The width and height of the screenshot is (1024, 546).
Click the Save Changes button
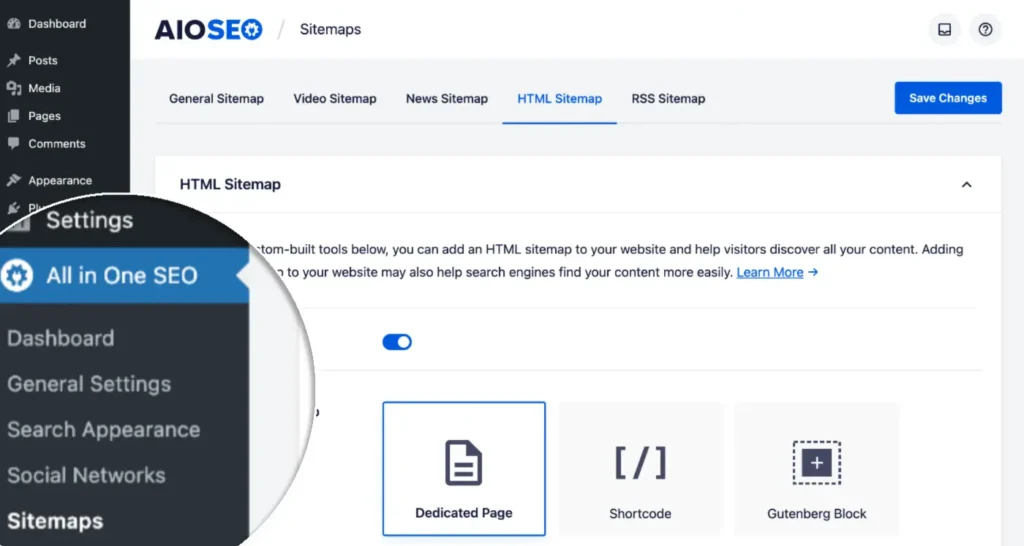(x=948, y=98)
